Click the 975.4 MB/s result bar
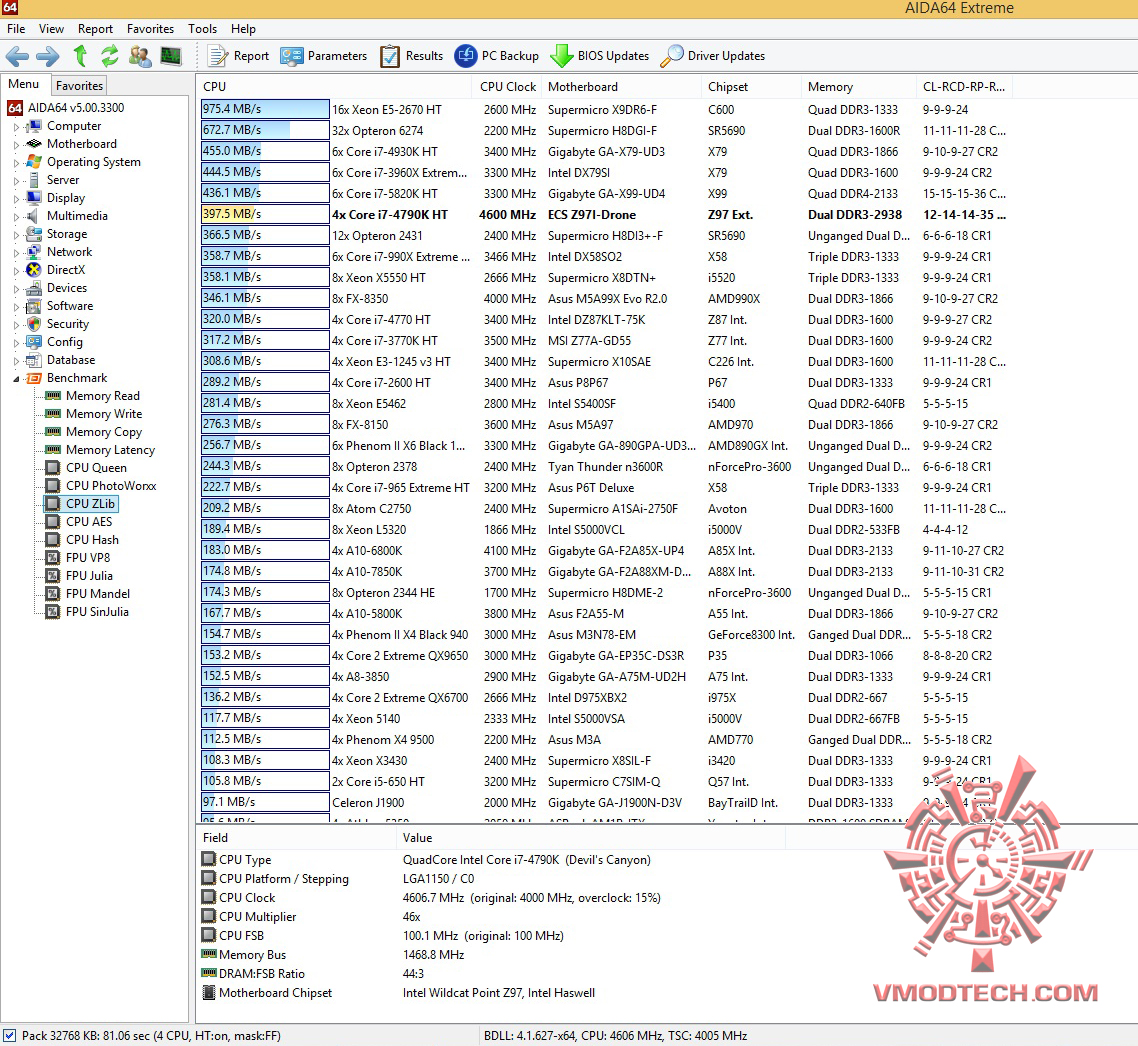The width and height of the screenshot is (1138, 1046). tap(265, 109)
